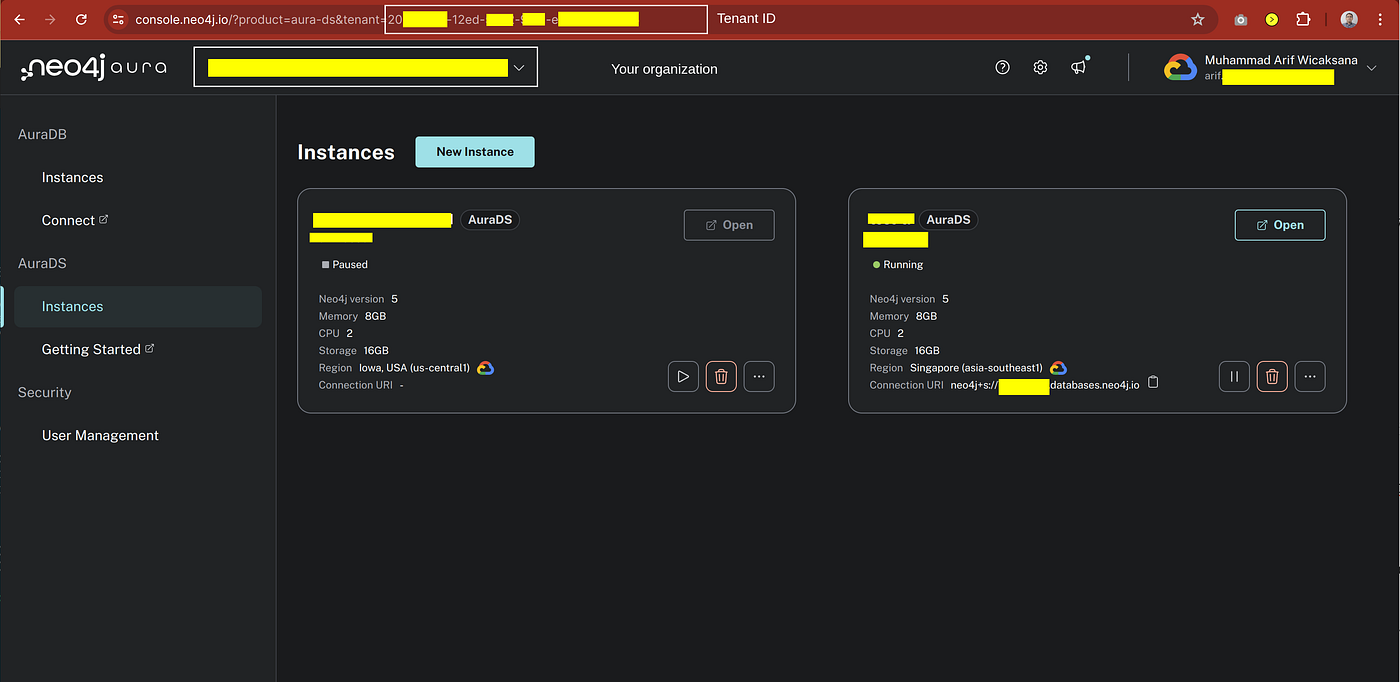
Task: Click the yellow circular extension icon
Action: (1272, 19)
